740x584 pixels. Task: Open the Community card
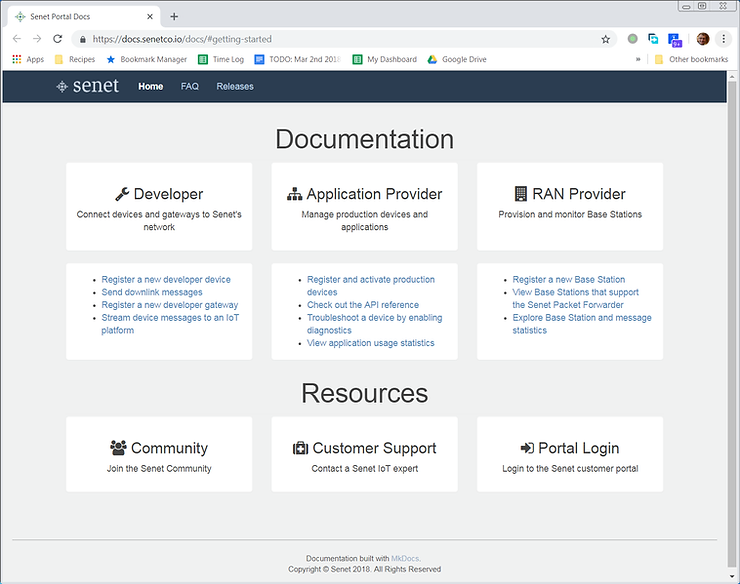[x=159, y=454]
